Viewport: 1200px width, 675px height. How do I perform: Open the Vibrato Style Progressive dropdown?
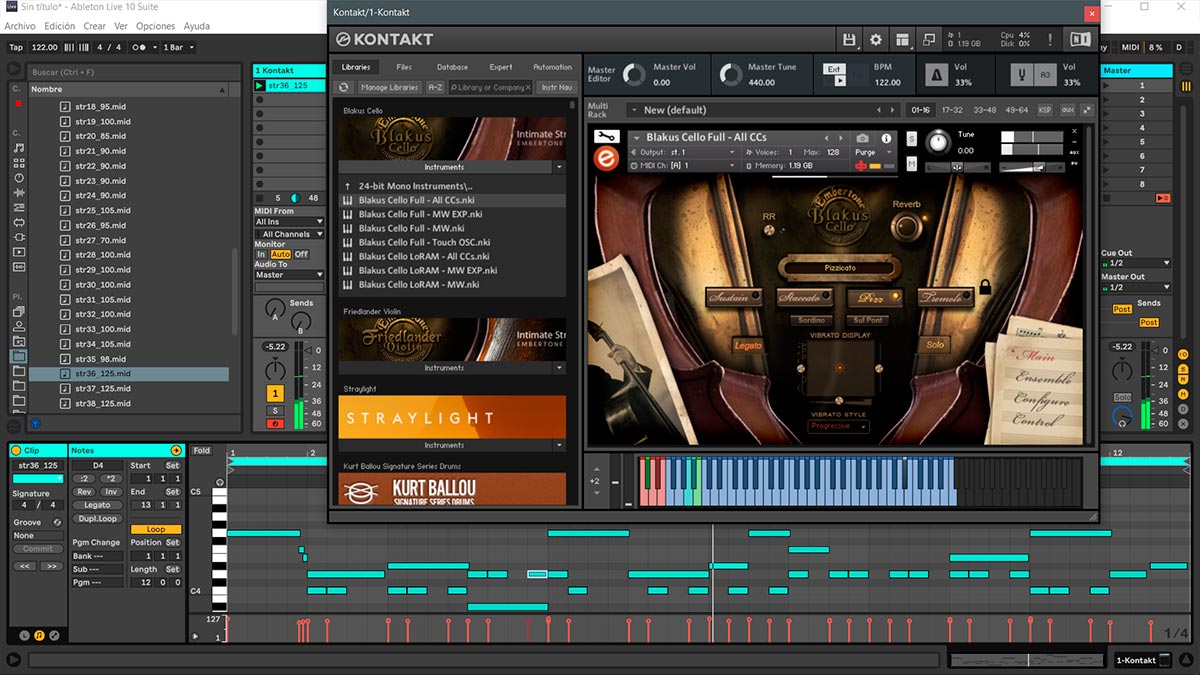(x=838, y=426)
